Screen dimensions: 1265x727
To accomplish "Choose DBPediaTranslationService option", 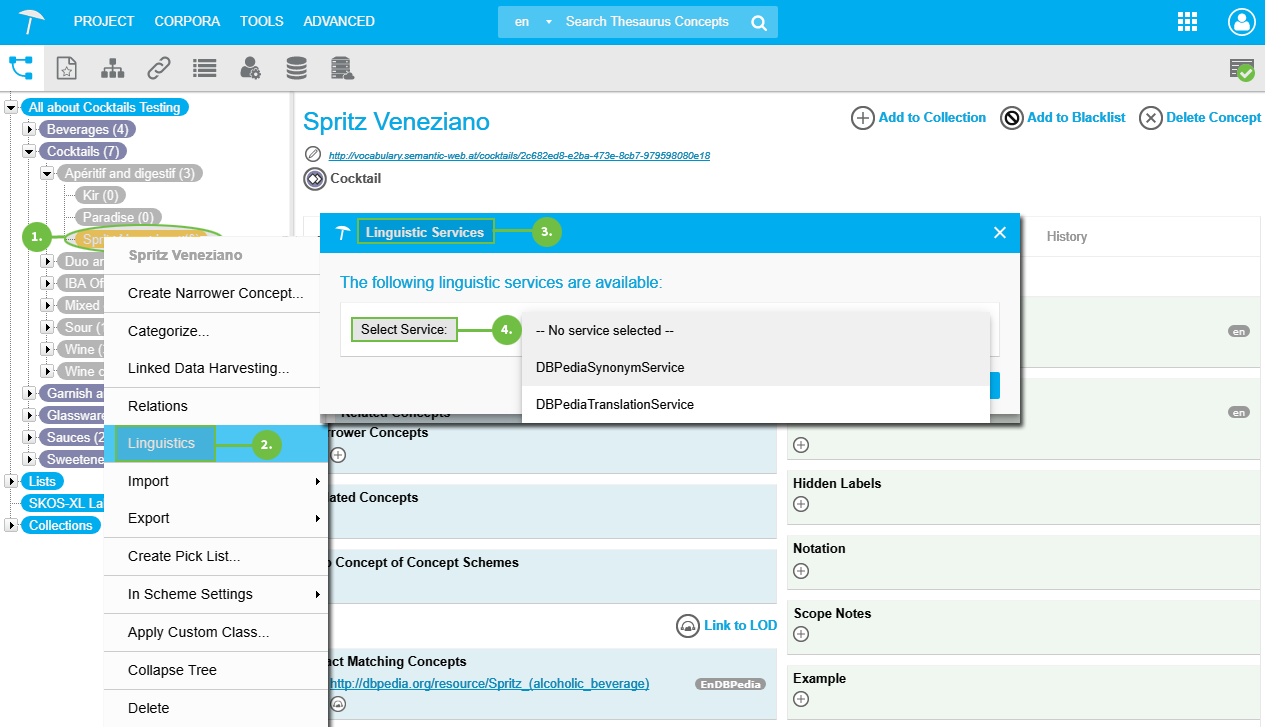I will coord(756,405).
